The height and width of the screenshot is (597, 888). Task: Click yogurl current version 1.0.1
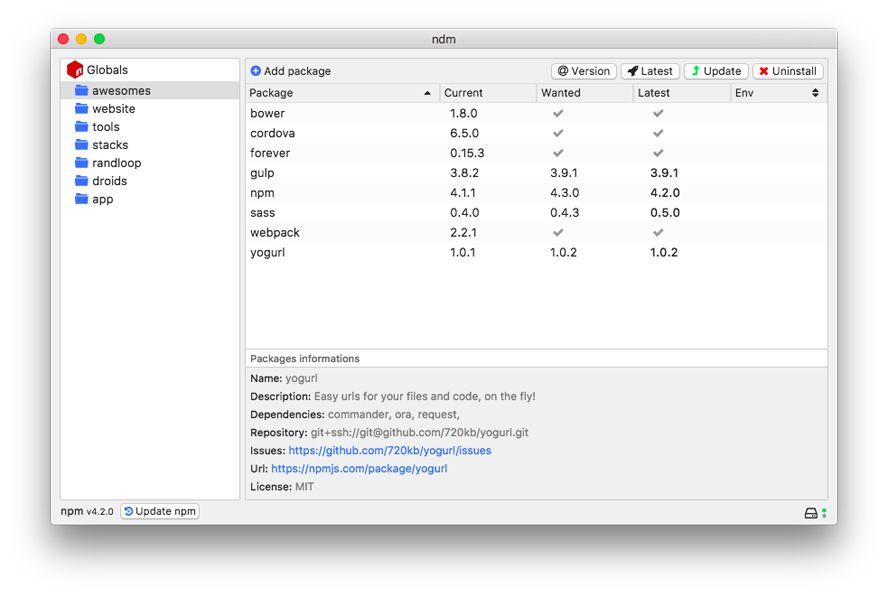pos(463,253)
